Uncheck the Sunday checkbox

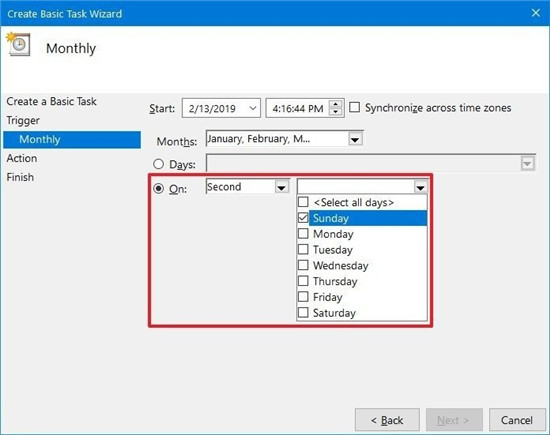[303, 218]
